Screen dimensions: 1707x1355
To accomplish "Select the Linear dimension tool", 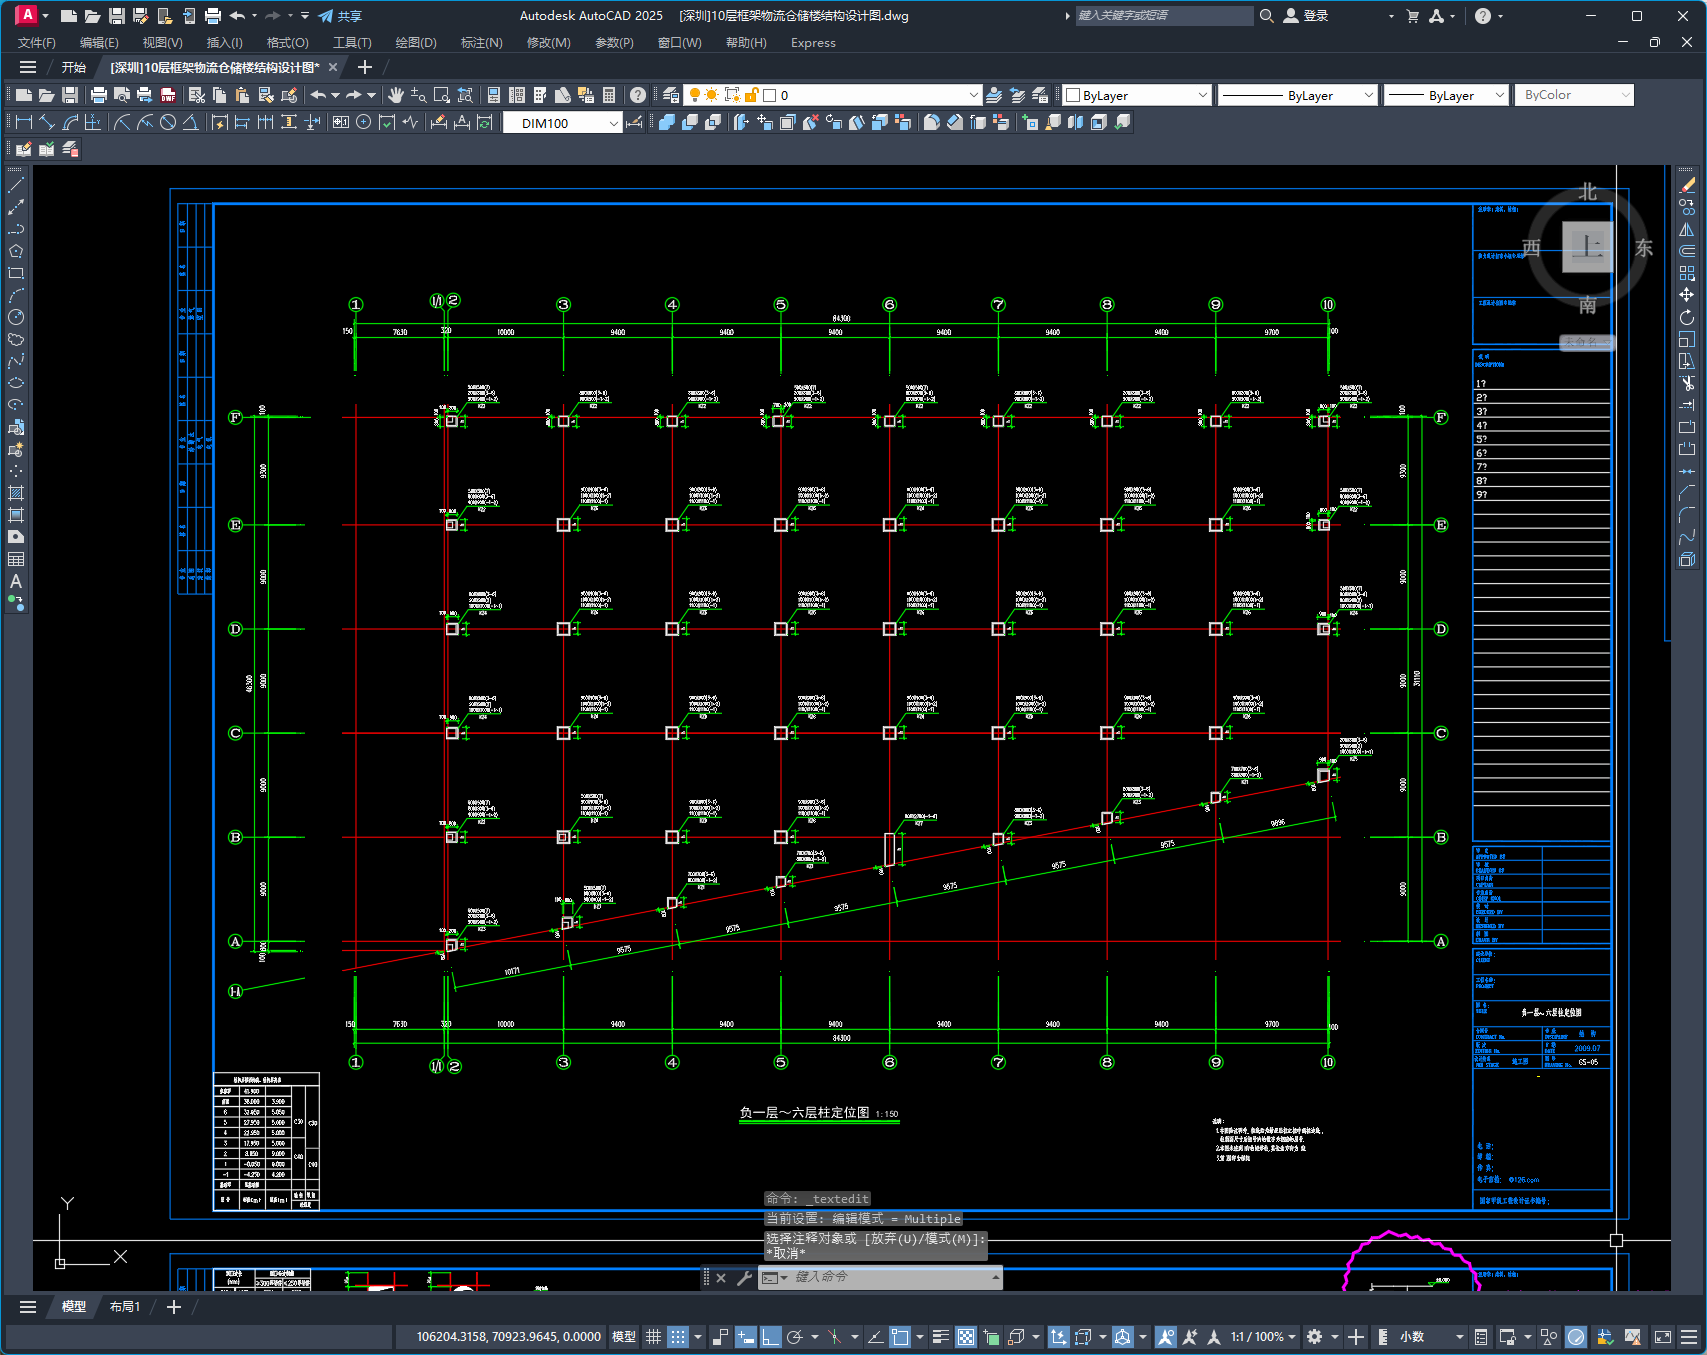I will [x=24, y=122].
